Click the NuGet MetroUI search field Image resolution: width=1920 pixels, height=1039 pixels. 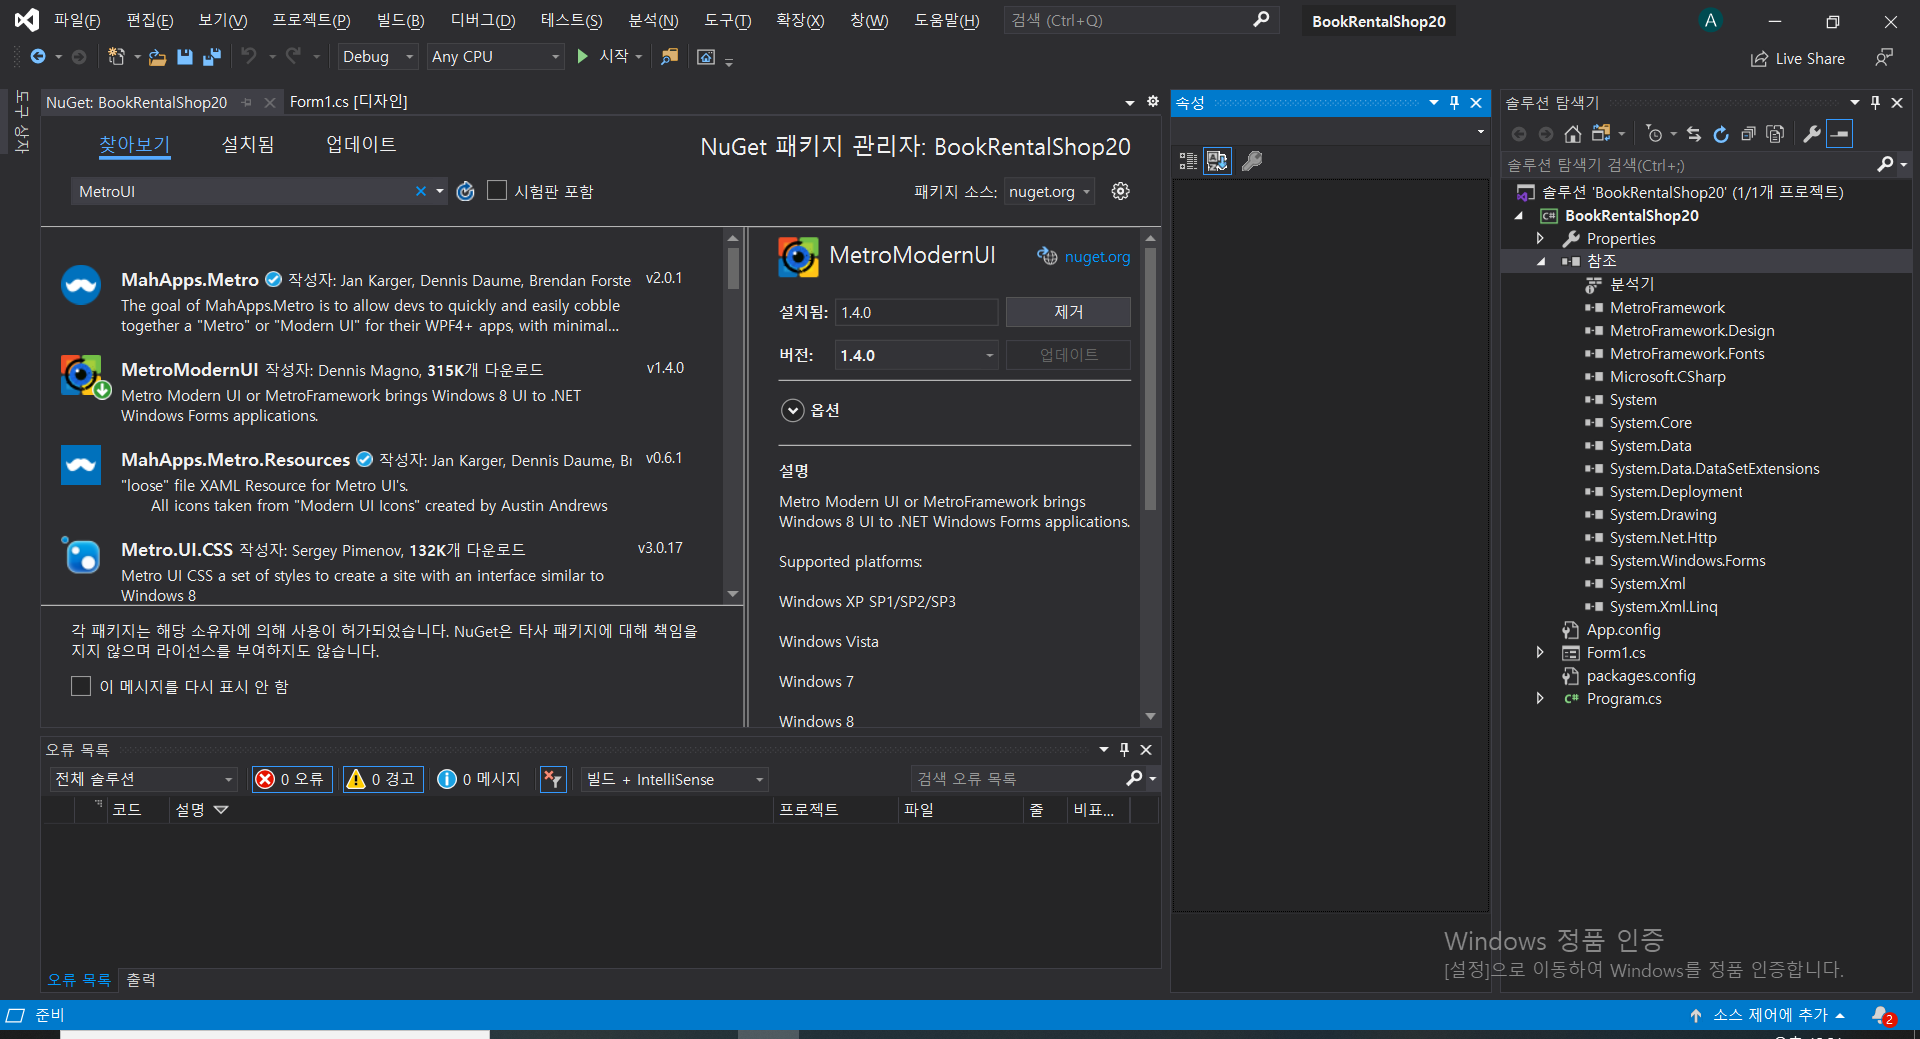coord(245,191)
